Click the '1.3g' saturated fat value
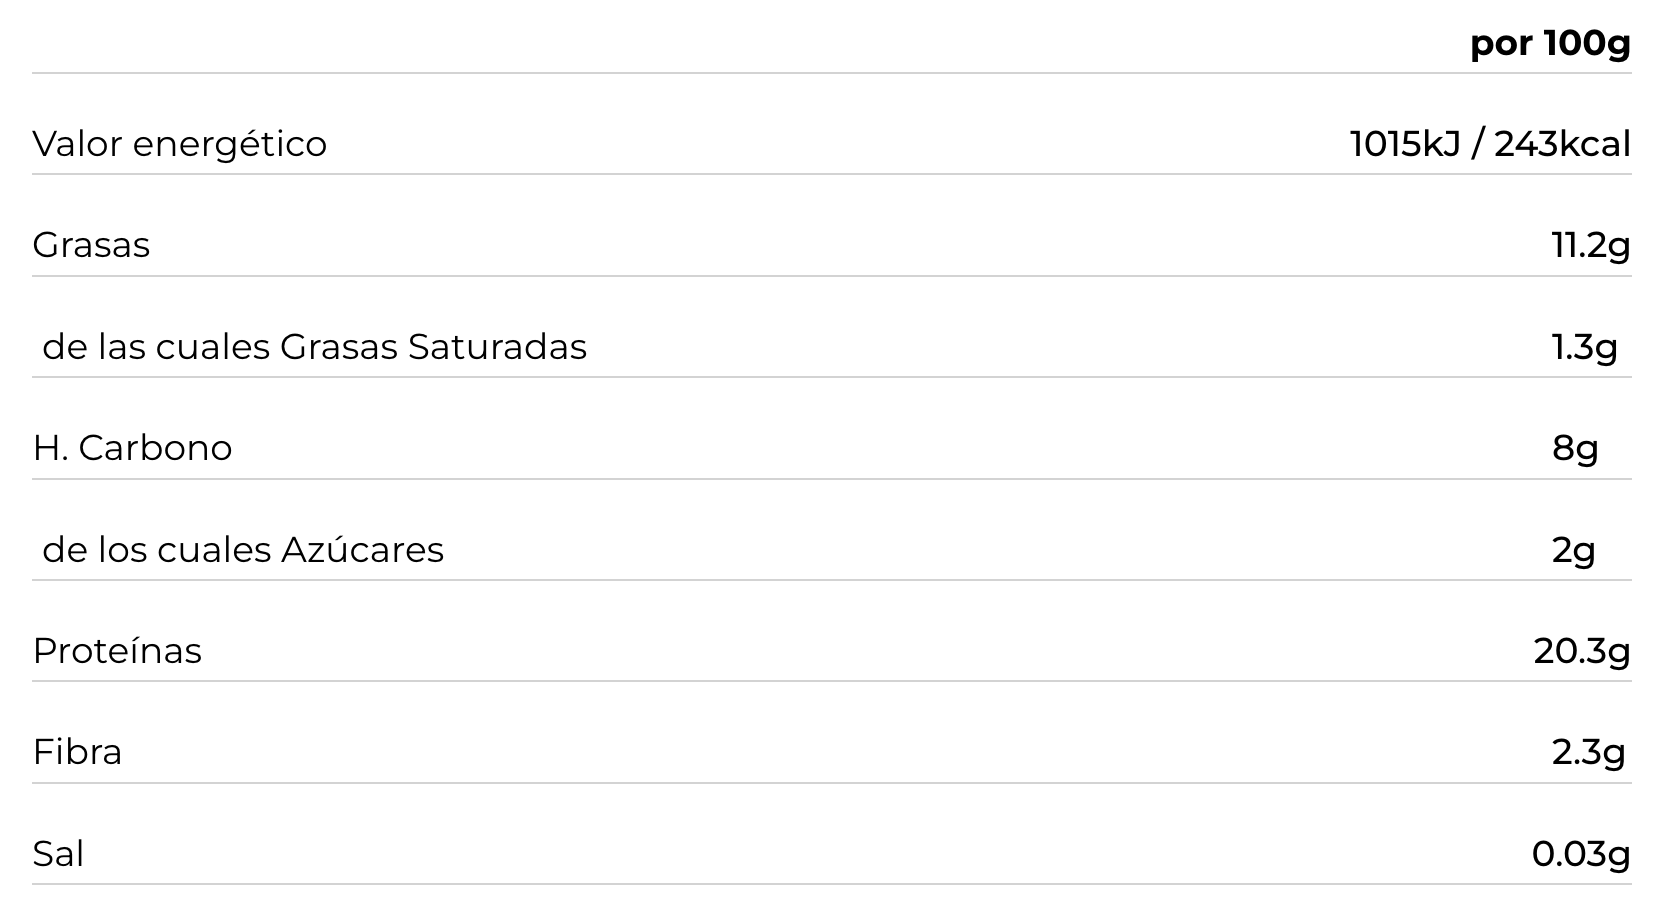Image resolution: width=1654 pixels, height=908 pixels. tap(1584, 347)
